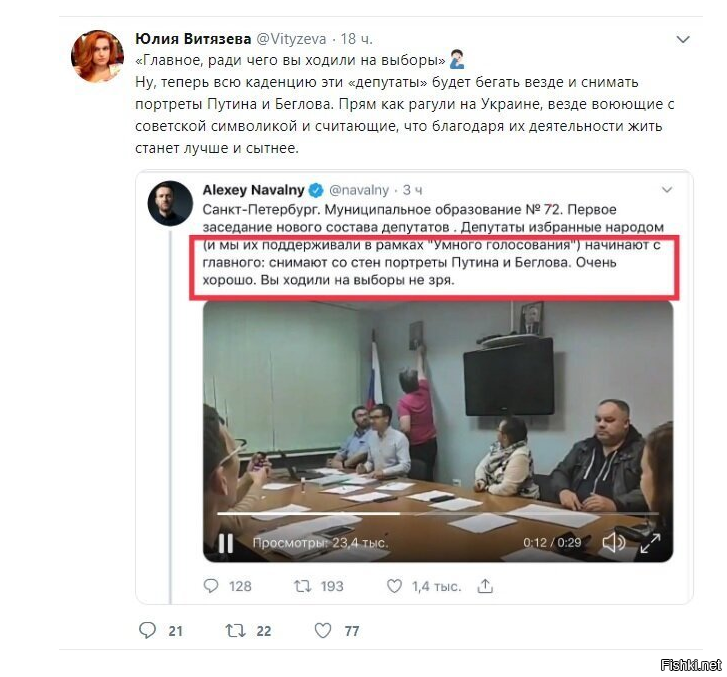Pause the embedded video playback
Viewport: 727px width, 677px height.
pos(226,543)
